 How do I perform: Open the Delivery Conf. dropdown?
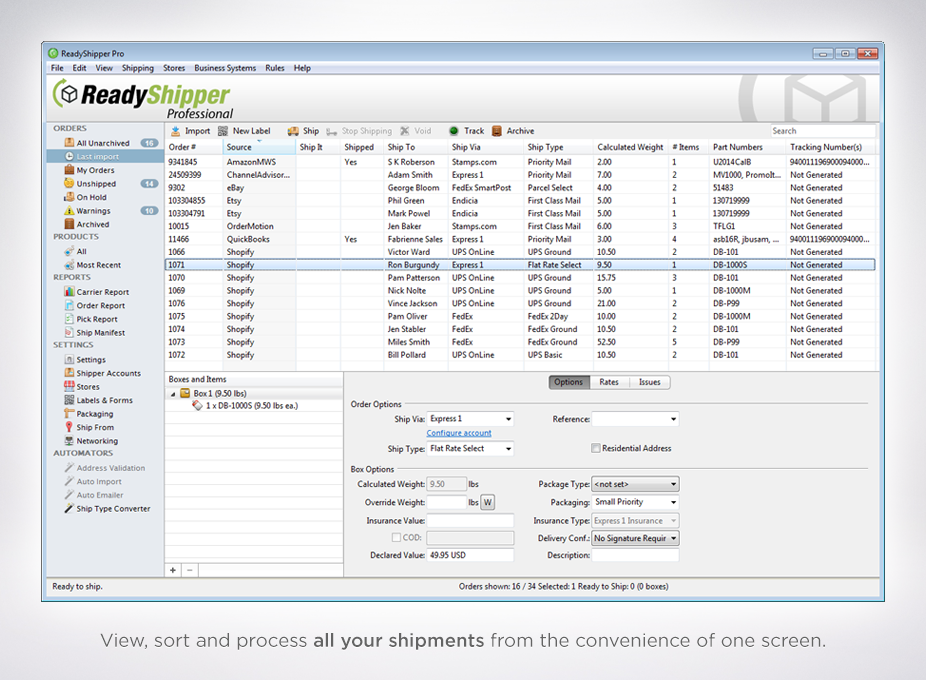pyautogui.click(x=635, y=539)
